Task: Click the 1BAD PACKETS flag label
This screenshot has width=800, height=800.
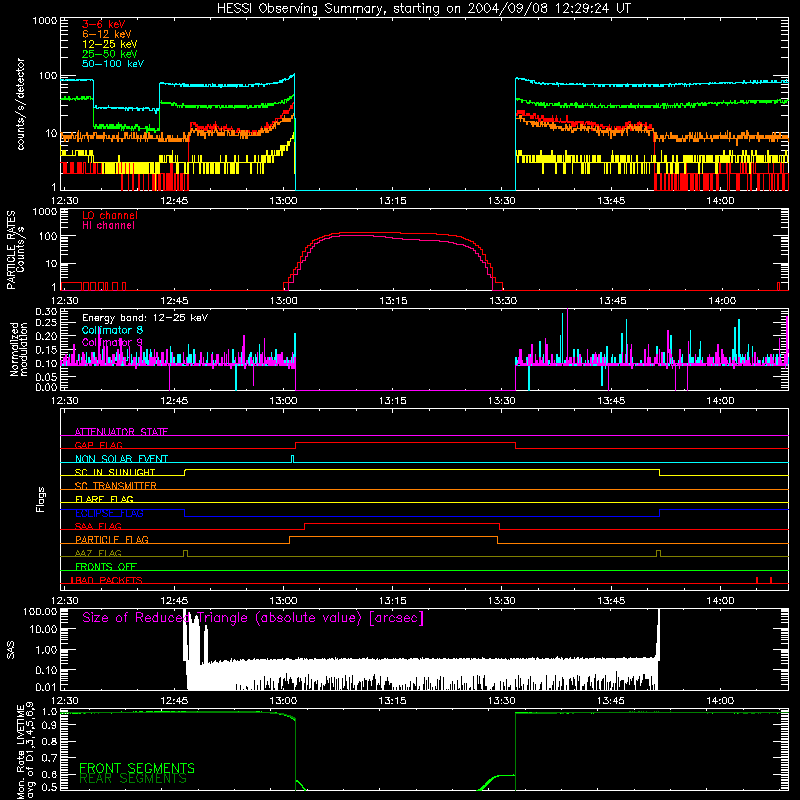Action: click(x=106, y=581)
